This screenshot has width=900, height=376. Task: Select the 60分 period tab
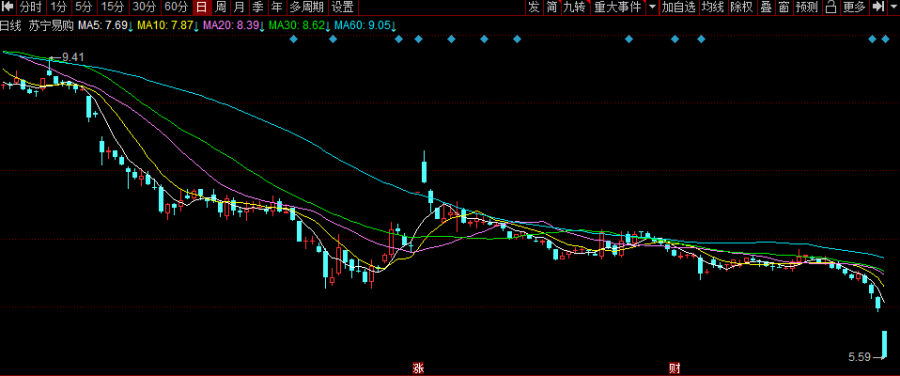(x=176, y=7)
